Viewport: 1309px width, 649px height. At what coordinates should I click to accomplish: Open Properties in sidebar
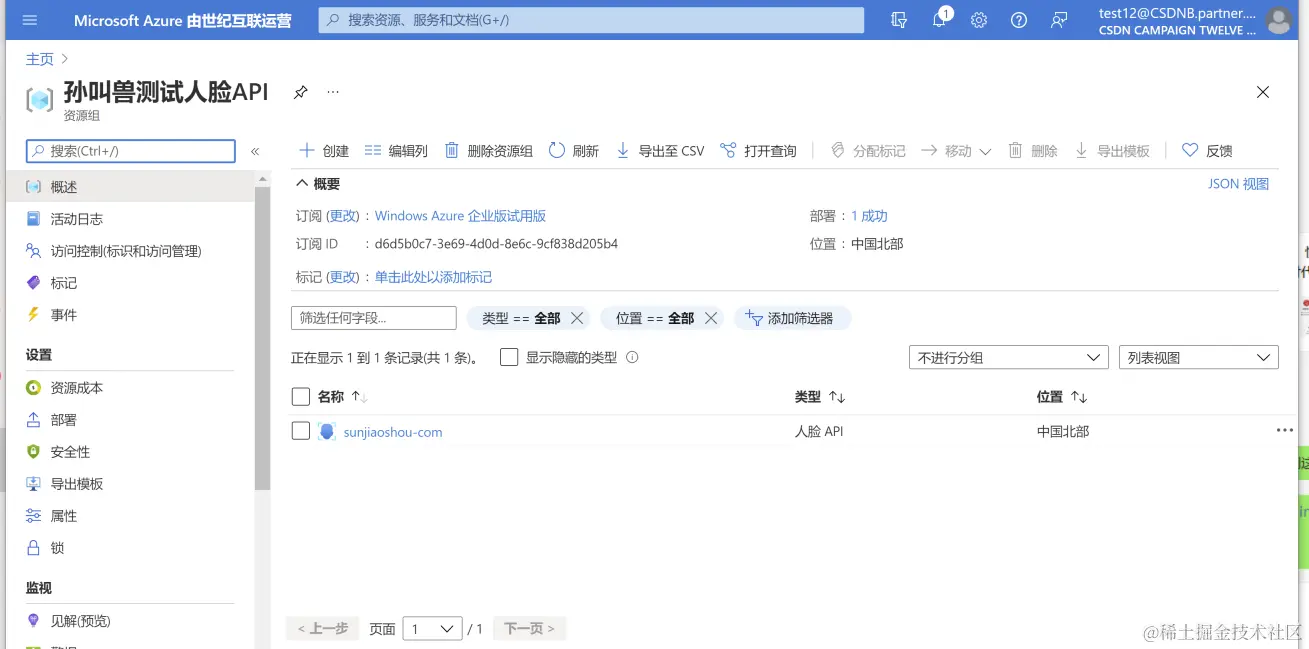point(130,516)
